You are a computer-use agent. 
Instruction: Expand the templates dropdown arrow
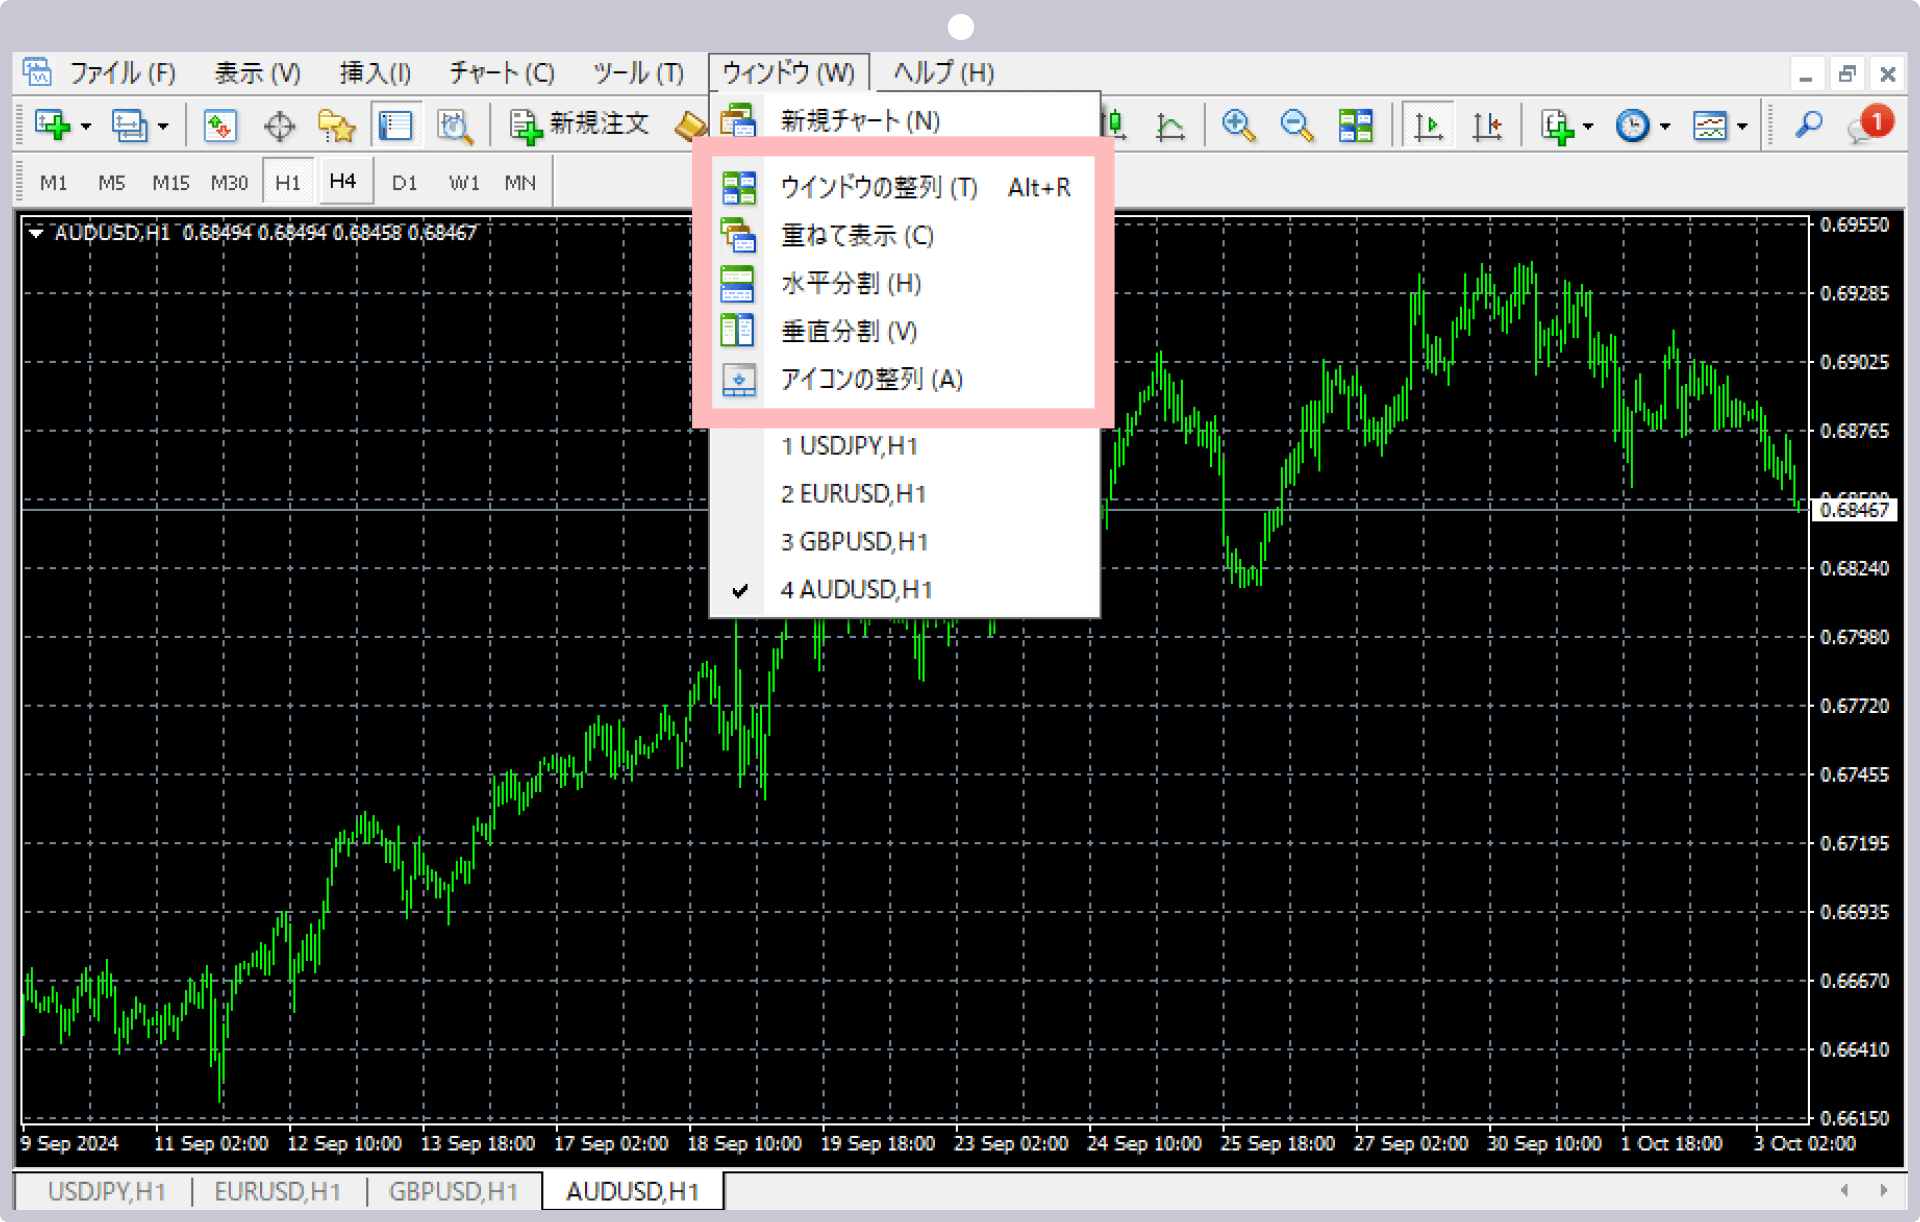(1742, 127)
